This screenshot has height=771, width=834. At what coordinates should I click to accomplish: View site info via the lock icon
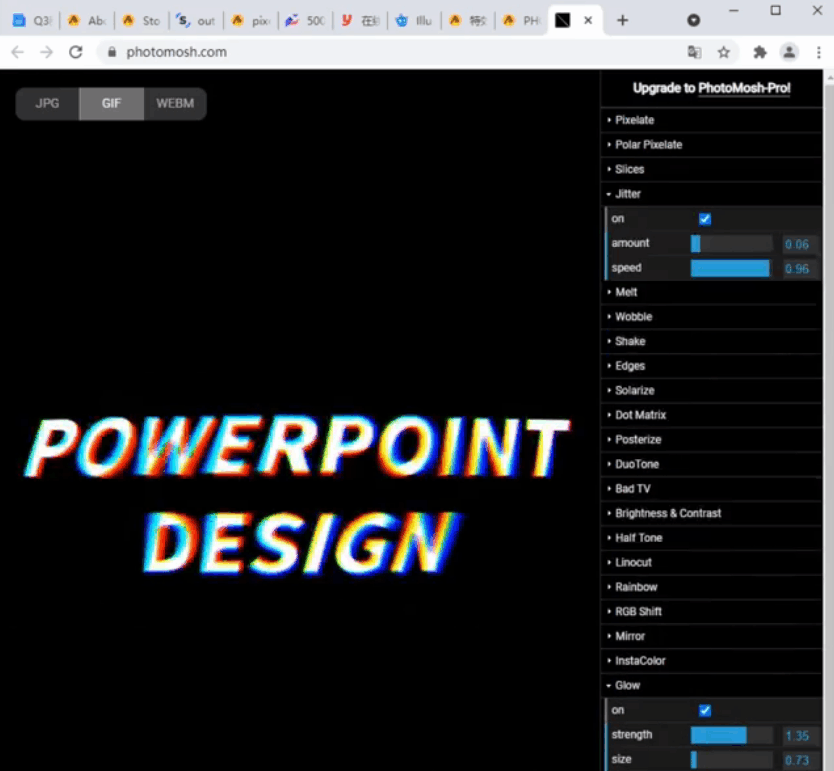(112, 52)
